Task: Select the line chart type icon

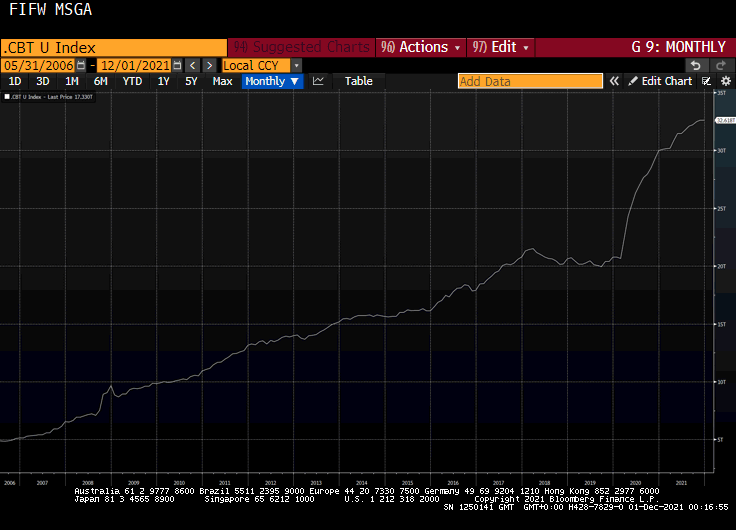Action: pos(318,81)
